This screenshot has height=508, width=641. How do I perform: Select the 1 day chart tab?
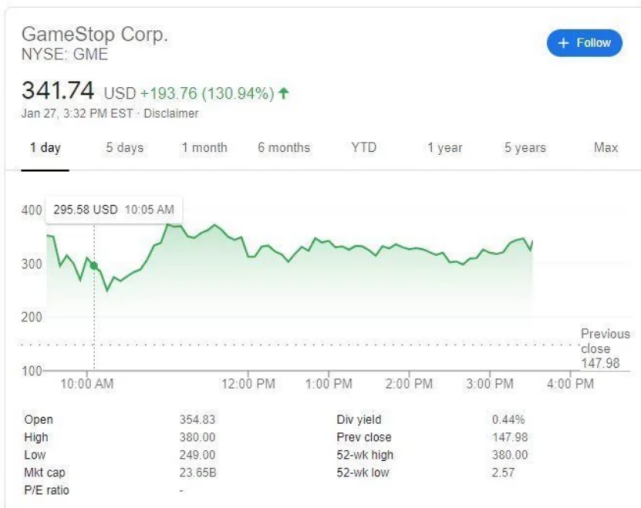(45, 148)
